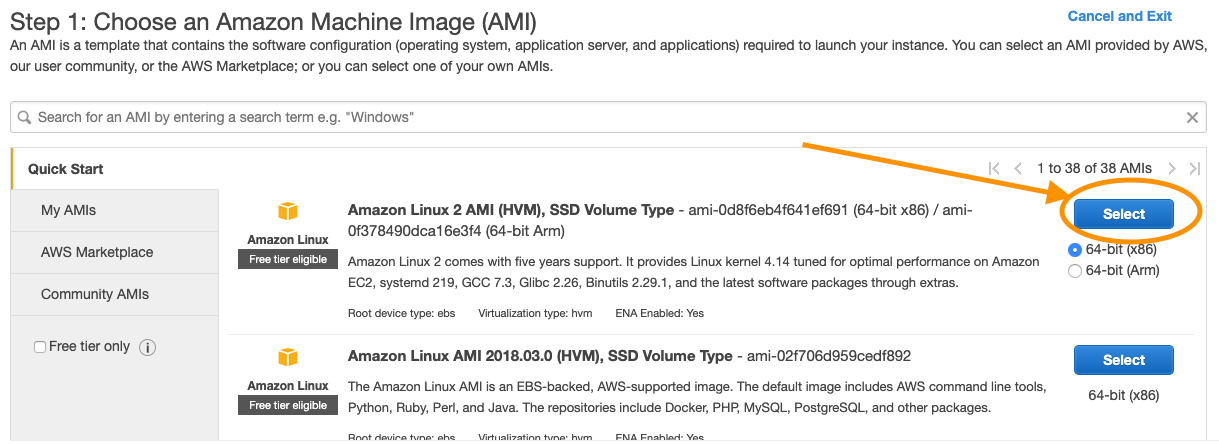This screenshot has height=444, width=1219.
Task: Click Amazon Linux AMI 2018.03.0 box icon
Action: [288, 358]
